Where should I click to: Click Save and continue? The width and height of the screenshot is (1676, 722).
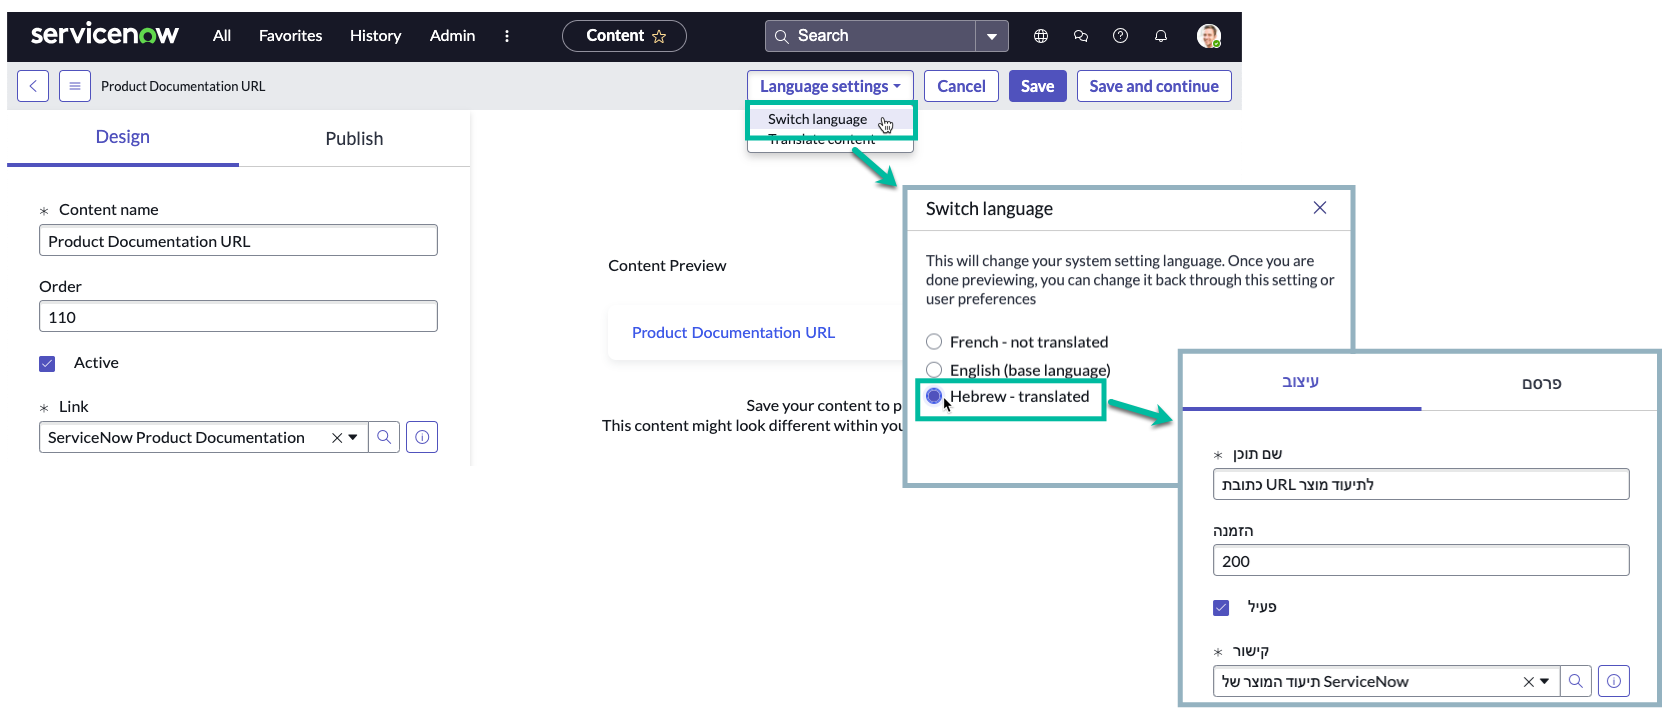click(1154, 86)
